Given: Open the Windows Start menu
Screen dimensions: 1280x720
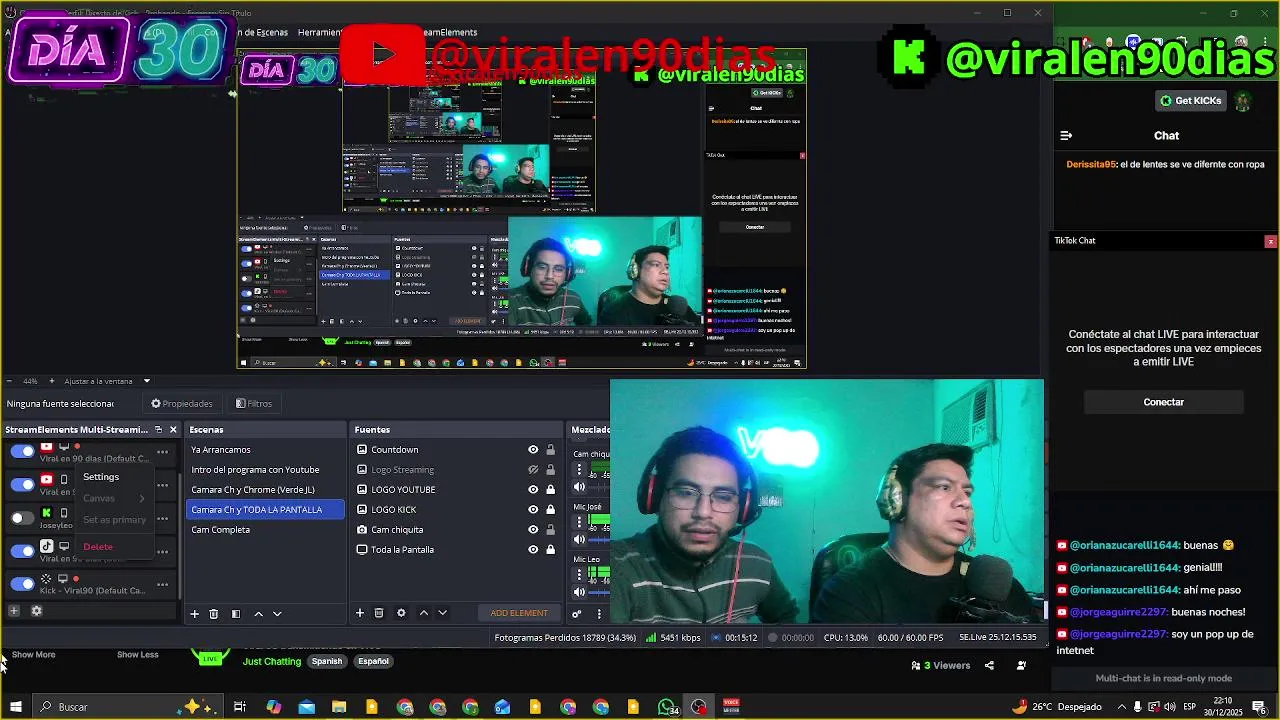Looking at the screenshot, I should (15, 707).
